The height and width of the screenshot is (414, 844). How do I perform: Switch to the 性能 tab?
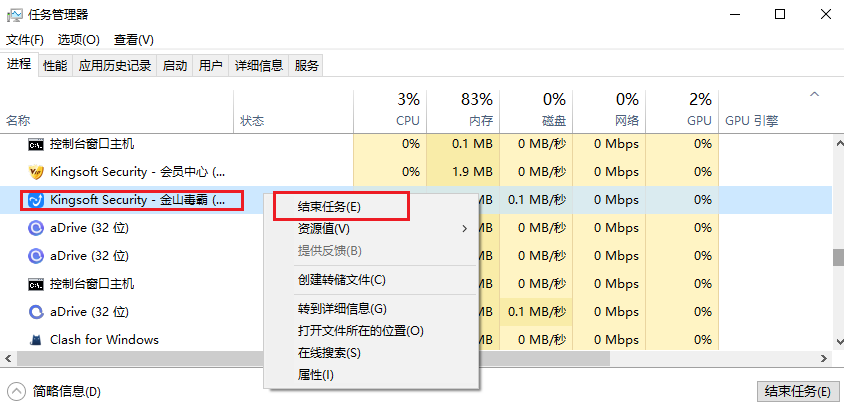coord(55,66)
